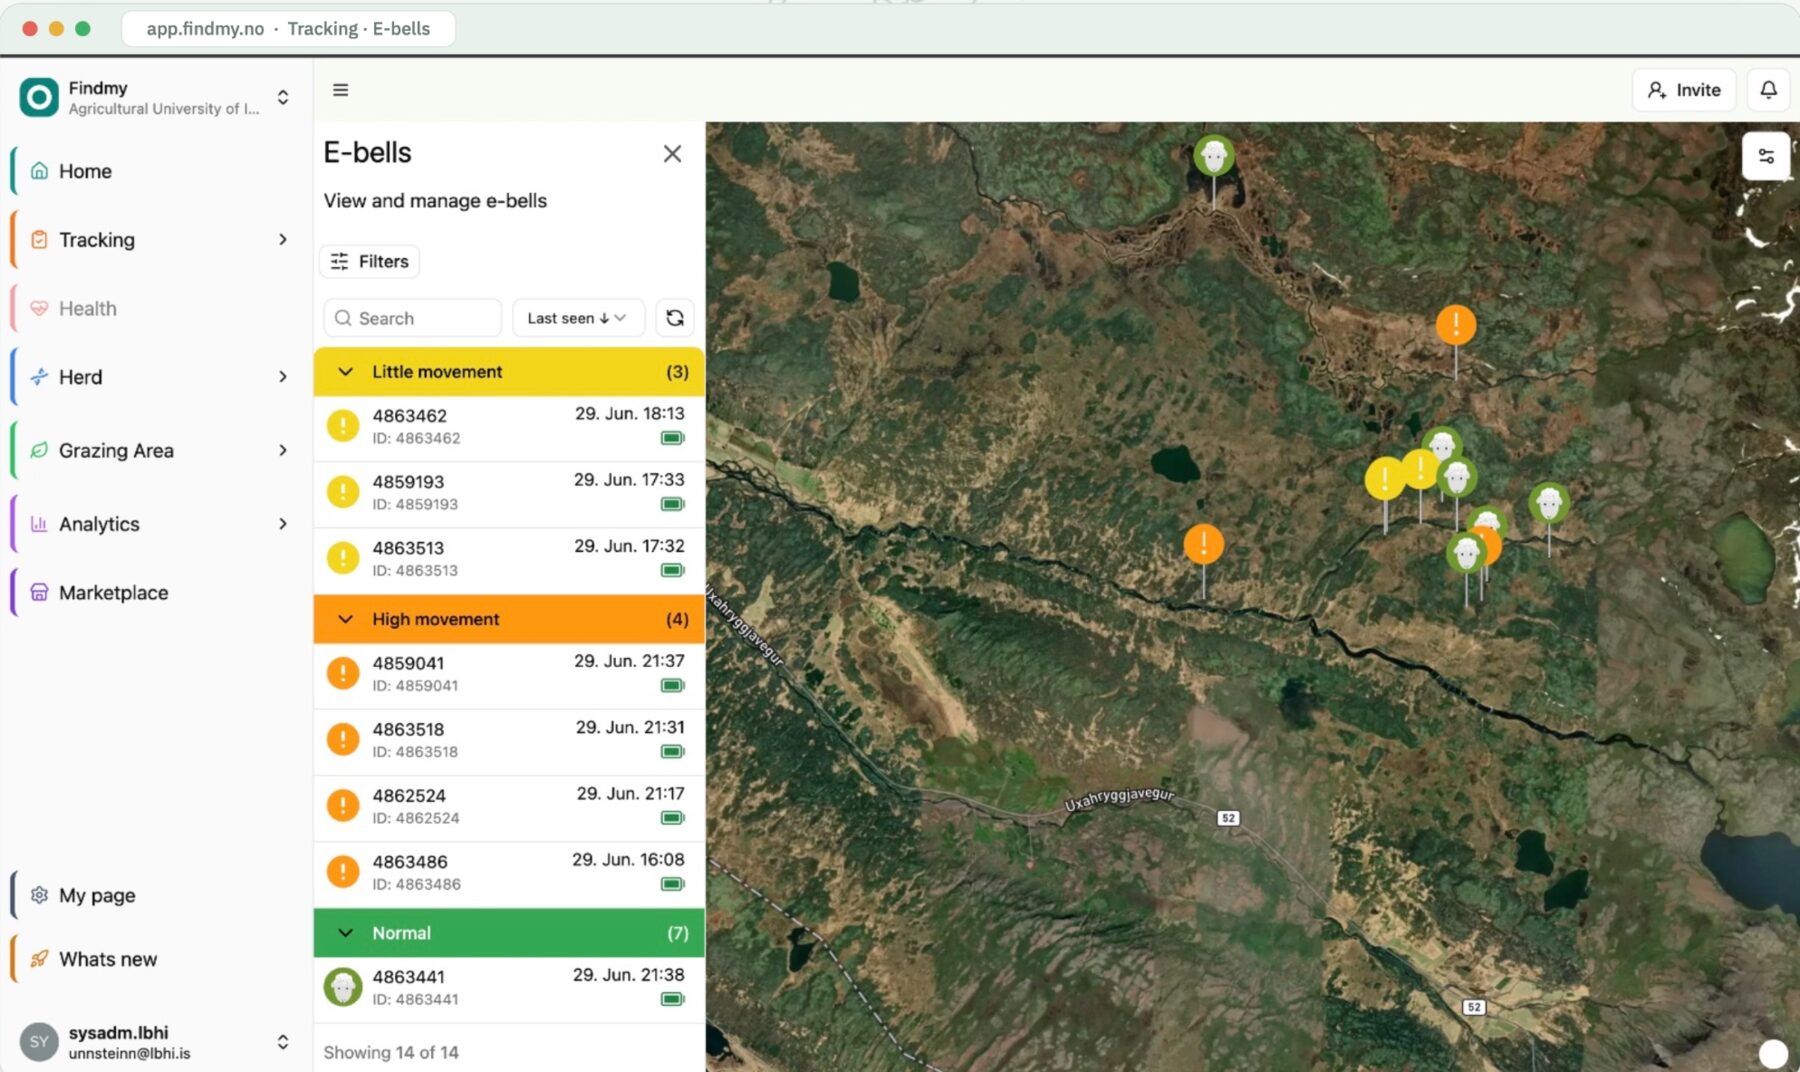Expand the Tracking submenu chevron
Screen dimensions: 1800x1072
coord(283,240)
